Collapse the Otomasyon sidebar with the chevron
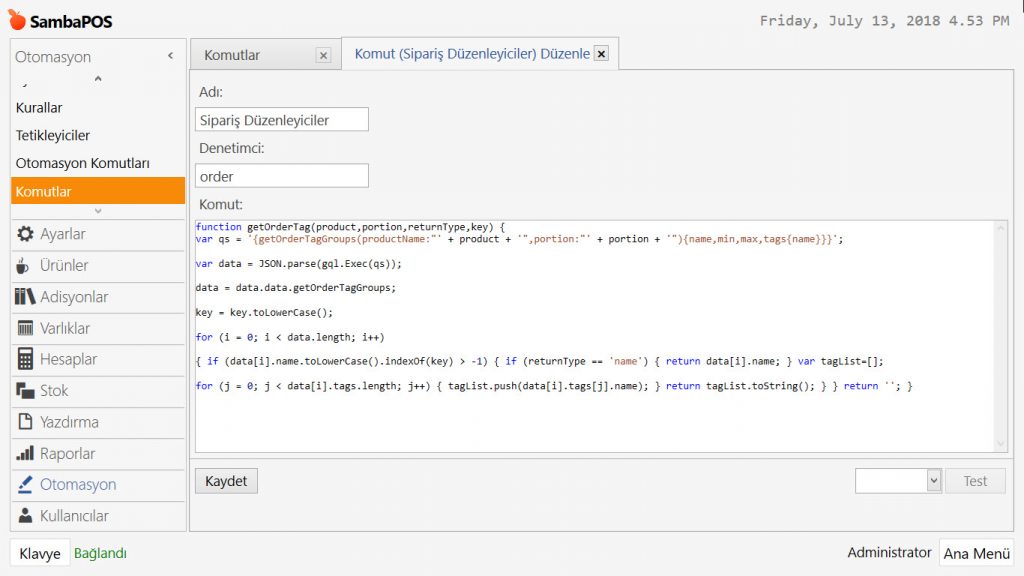 click(x=170, y=57)
